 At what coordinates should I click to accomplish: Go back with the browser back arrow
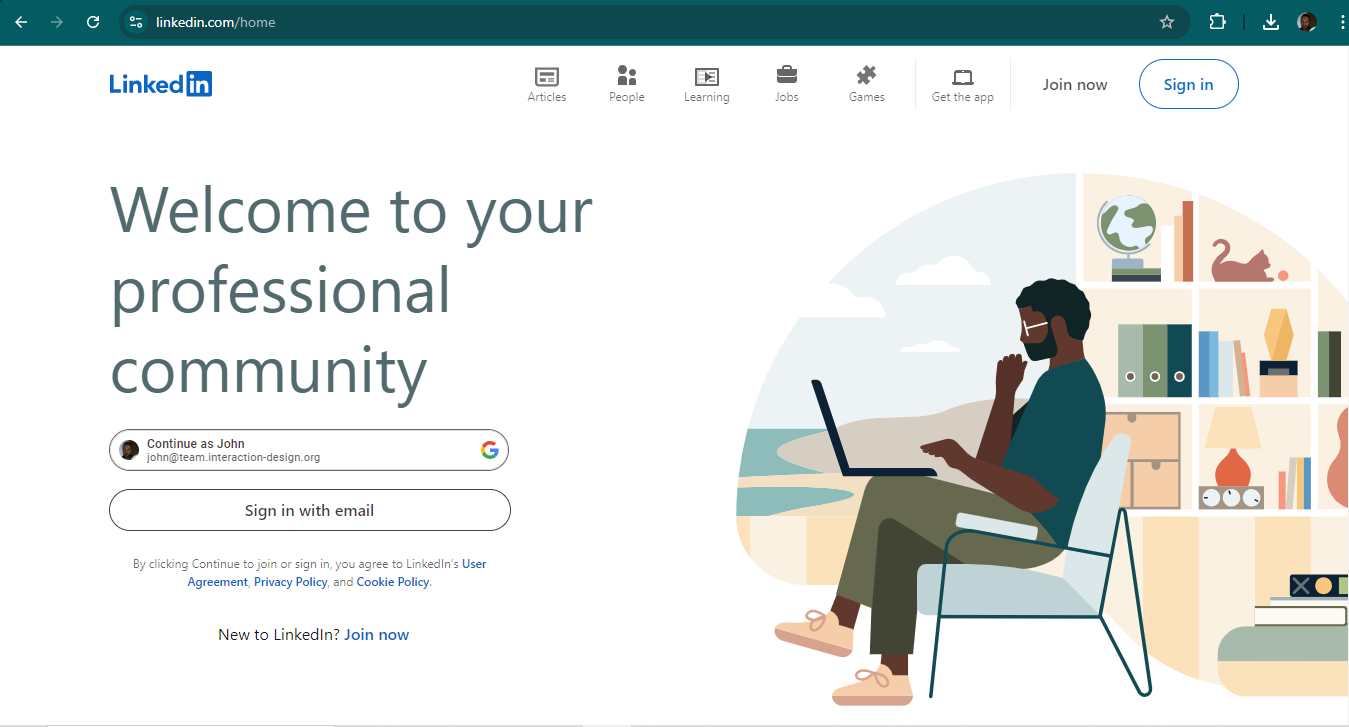click(x=21, y=21)
